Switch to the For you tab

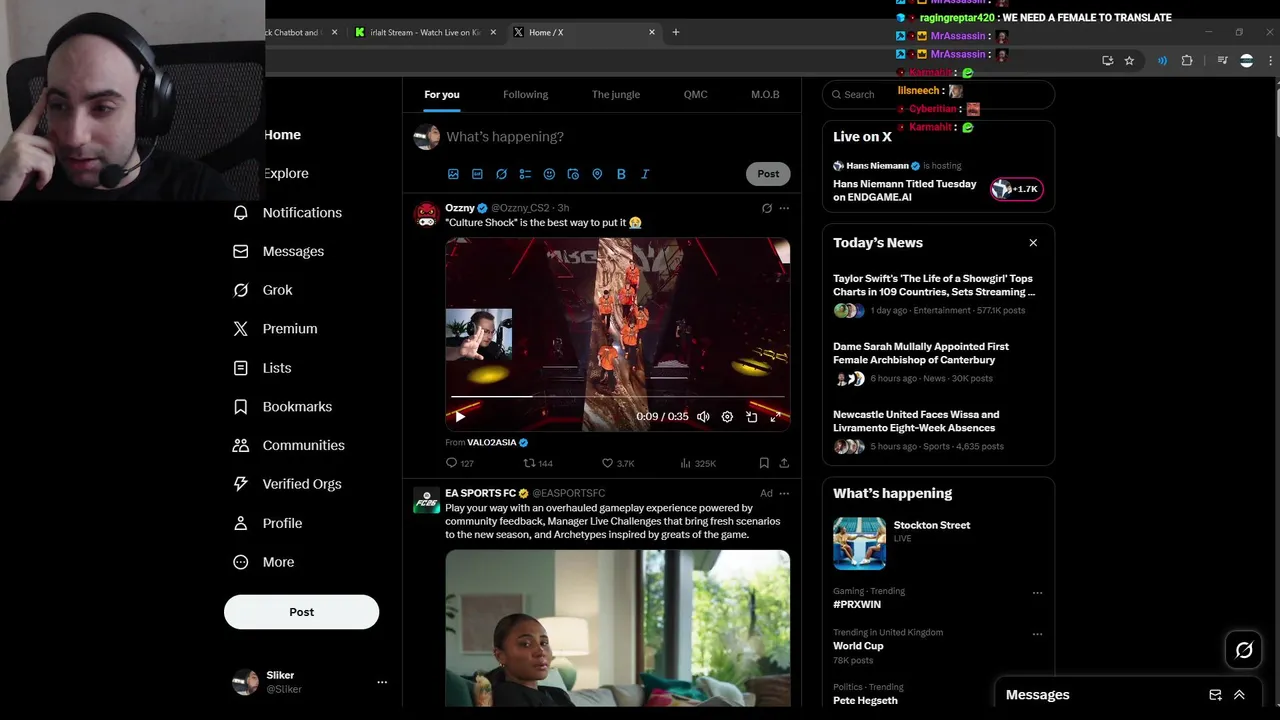tap(442, 94)
